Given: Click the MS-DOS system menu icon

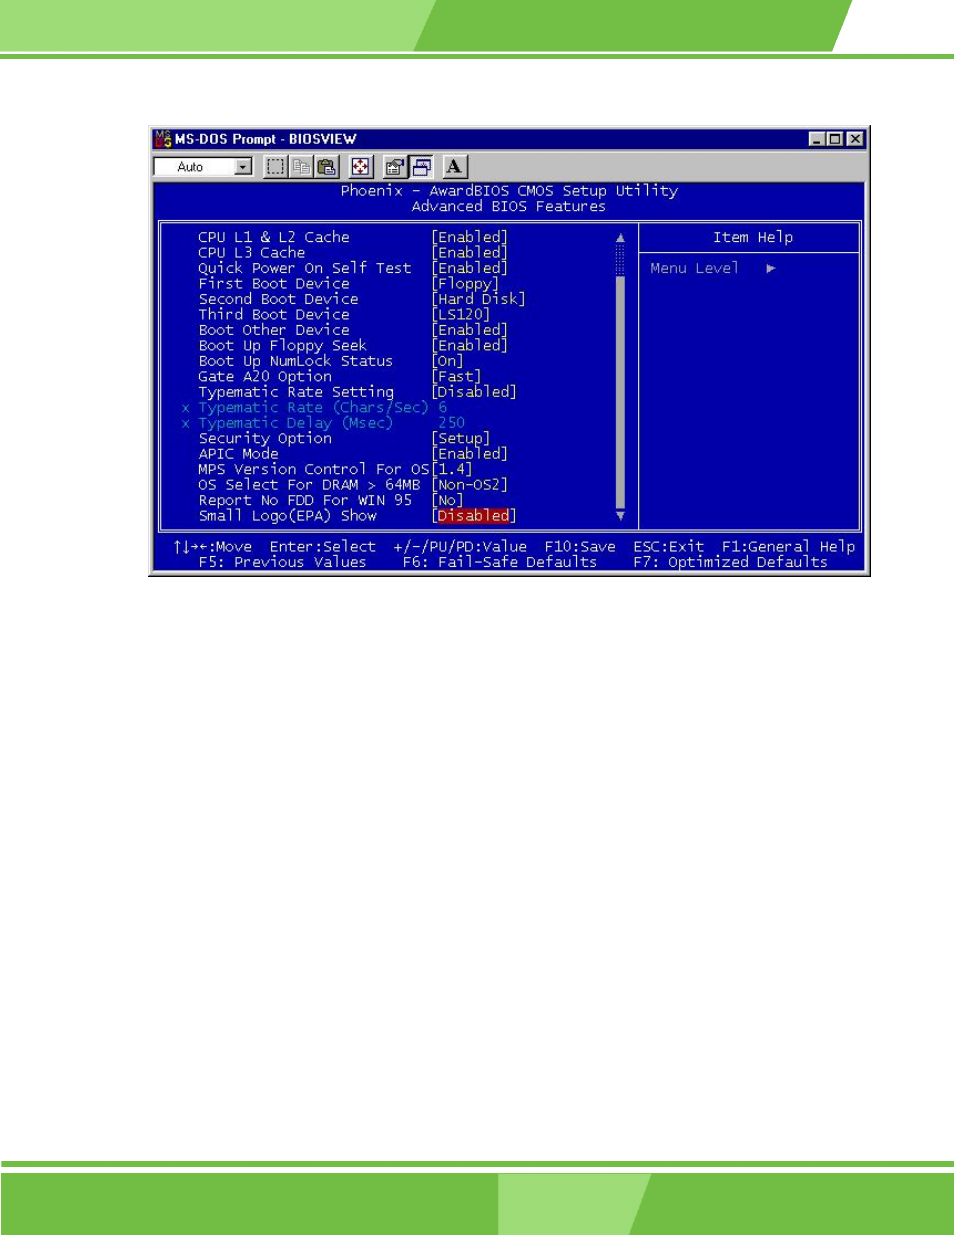Looking at the screenshot, I should [x=162, y=139].
